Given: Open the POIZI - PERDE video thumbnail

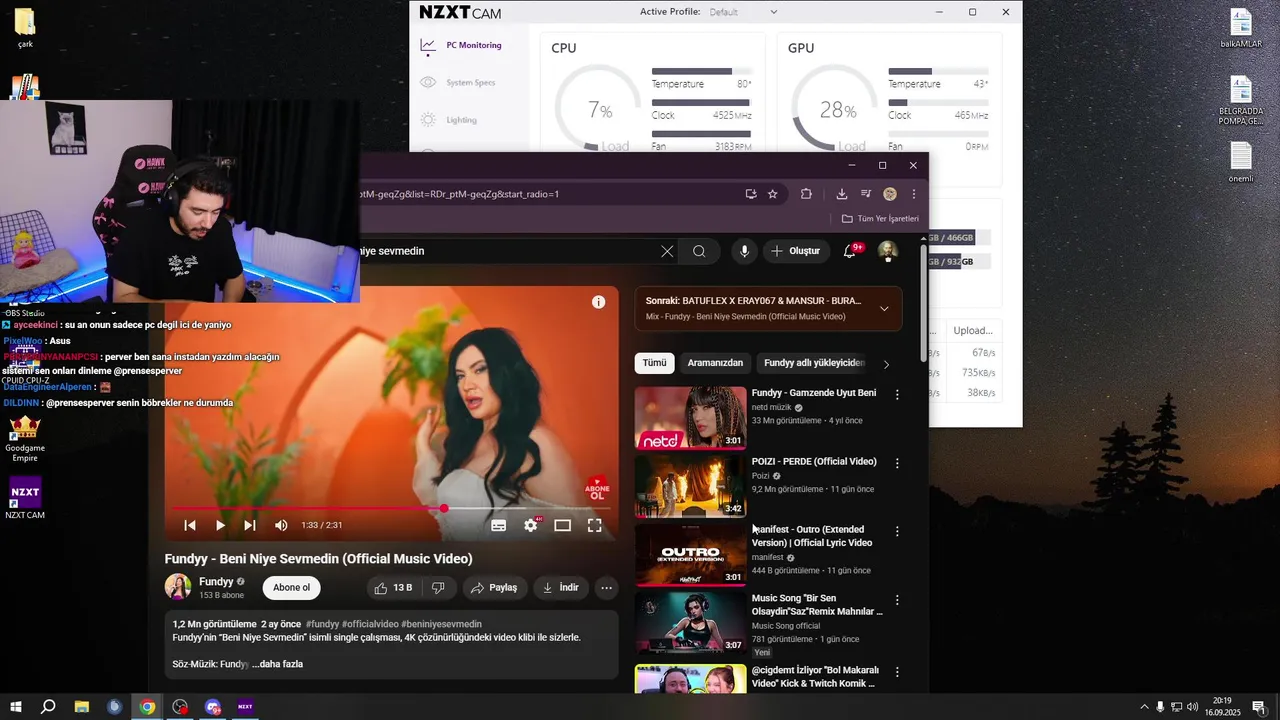Looking at the screenshot, I should tap(690, 486).
